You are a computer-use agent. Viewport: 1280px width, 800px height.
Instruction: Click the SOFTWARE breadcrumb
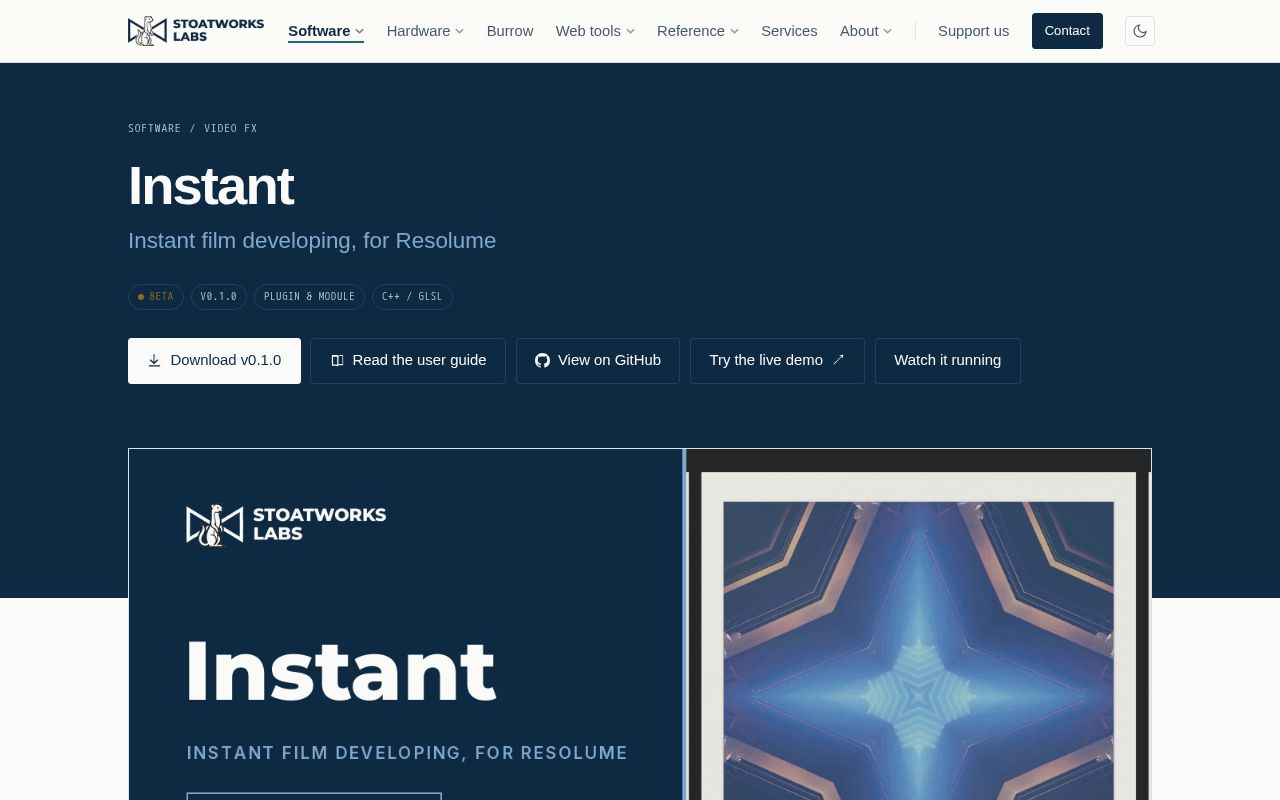tap(155, 128)
